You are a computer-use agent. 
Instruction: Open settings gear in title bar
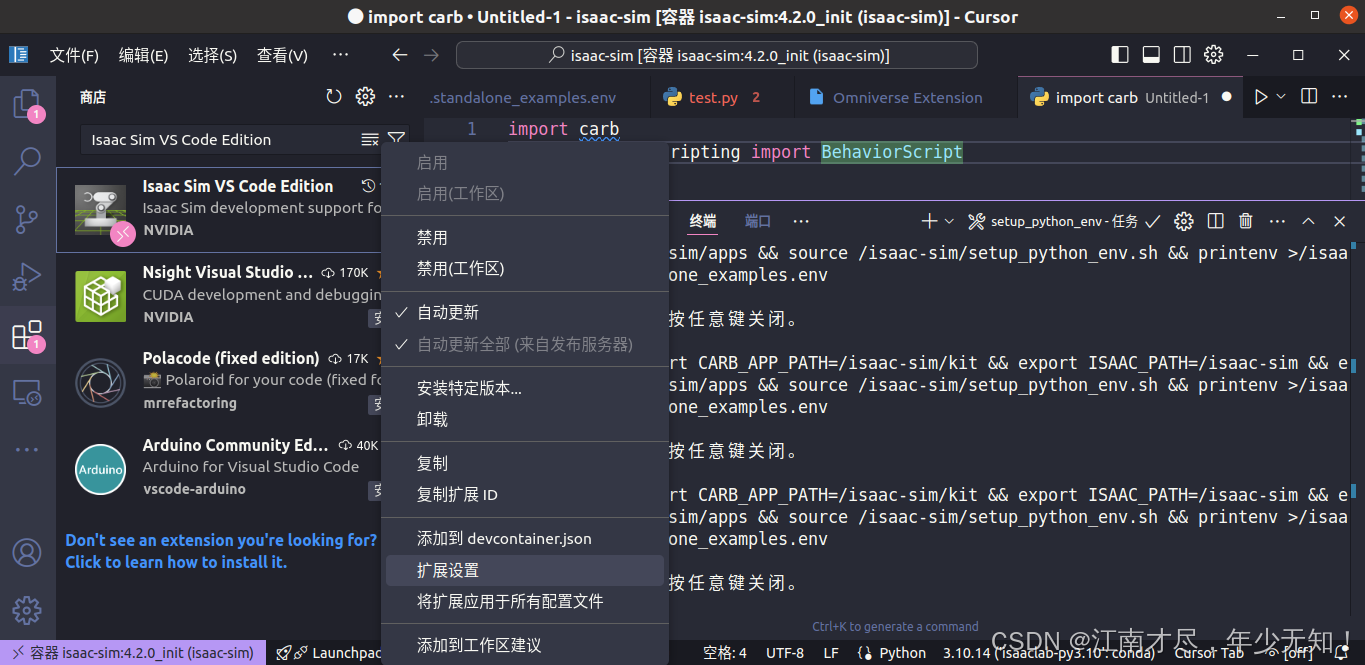coord(1214,55)
